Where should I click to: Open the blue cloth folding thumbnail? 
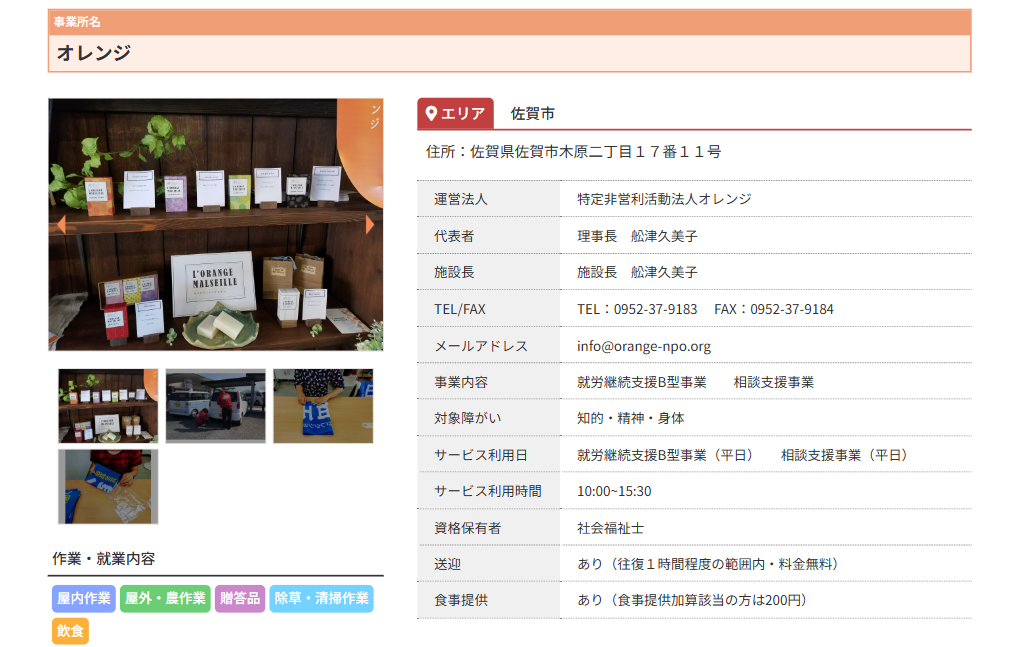coord(323,406)
